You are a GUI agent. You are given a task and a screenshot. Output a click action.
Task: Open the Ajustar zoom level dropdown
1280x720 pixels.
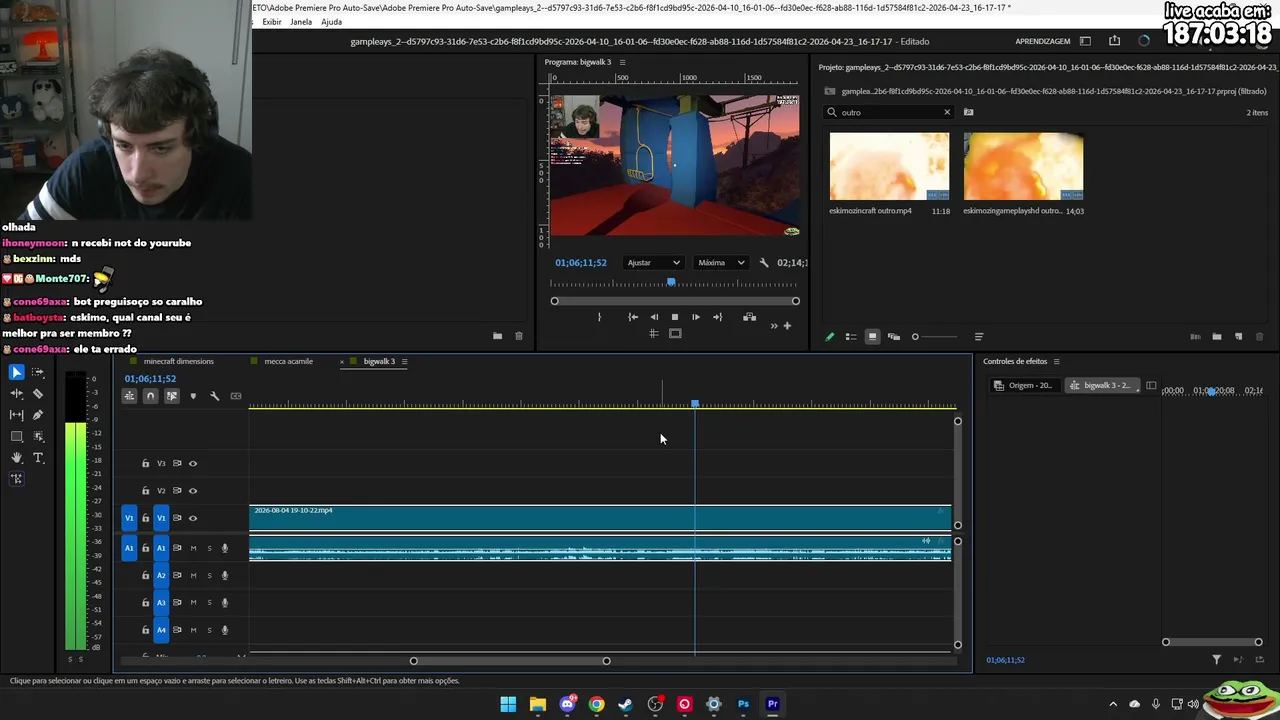(653, 263)
